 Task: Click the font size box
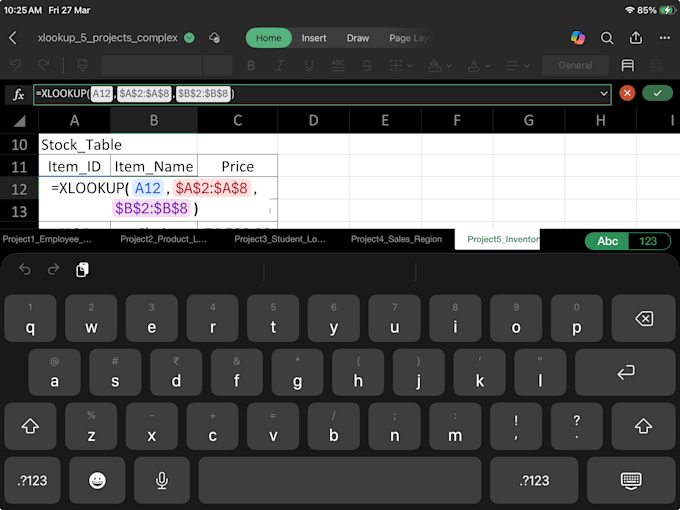tap(217, 65)
